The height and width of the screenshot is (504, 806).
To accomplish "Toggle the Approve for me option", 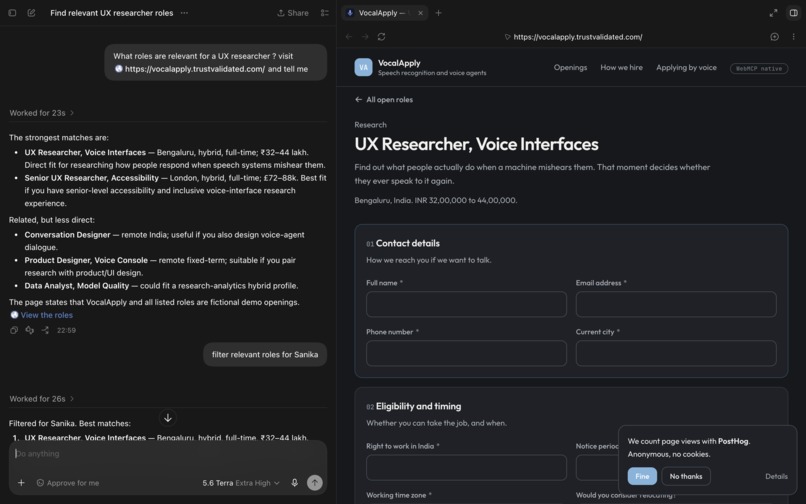I will (x=68, y=483).
